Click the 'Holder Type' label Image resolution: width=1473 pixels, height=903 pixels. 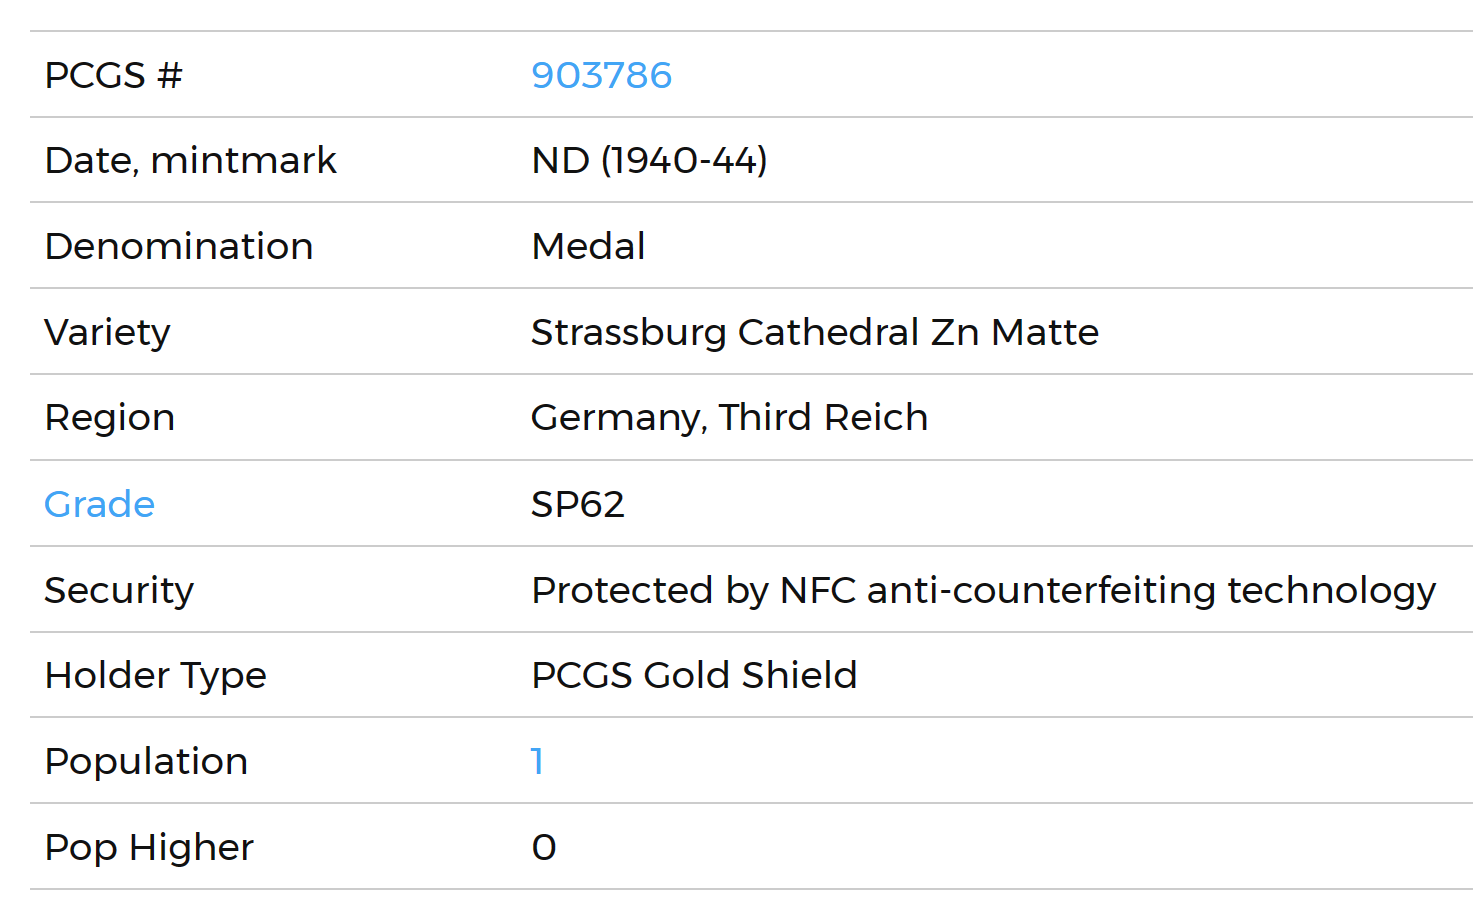(155, 675)
